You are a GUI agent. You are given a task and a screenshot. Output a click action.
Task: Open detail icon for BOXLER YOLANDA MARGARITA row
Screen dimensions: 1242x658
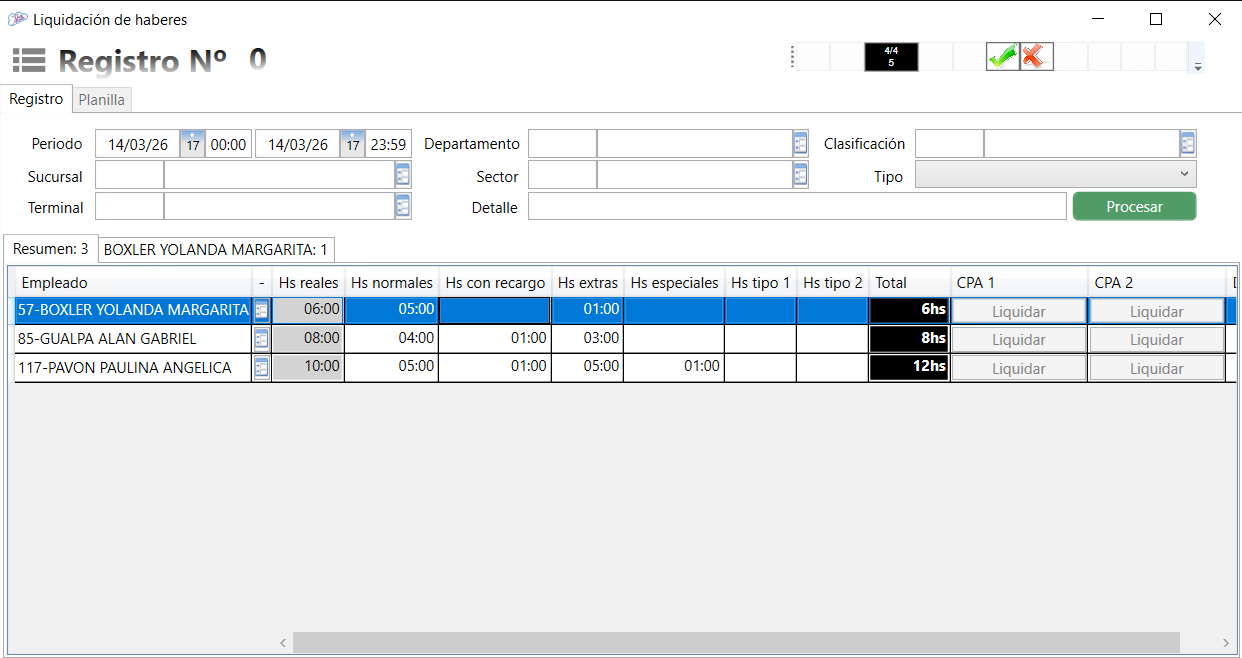(262, 311)
